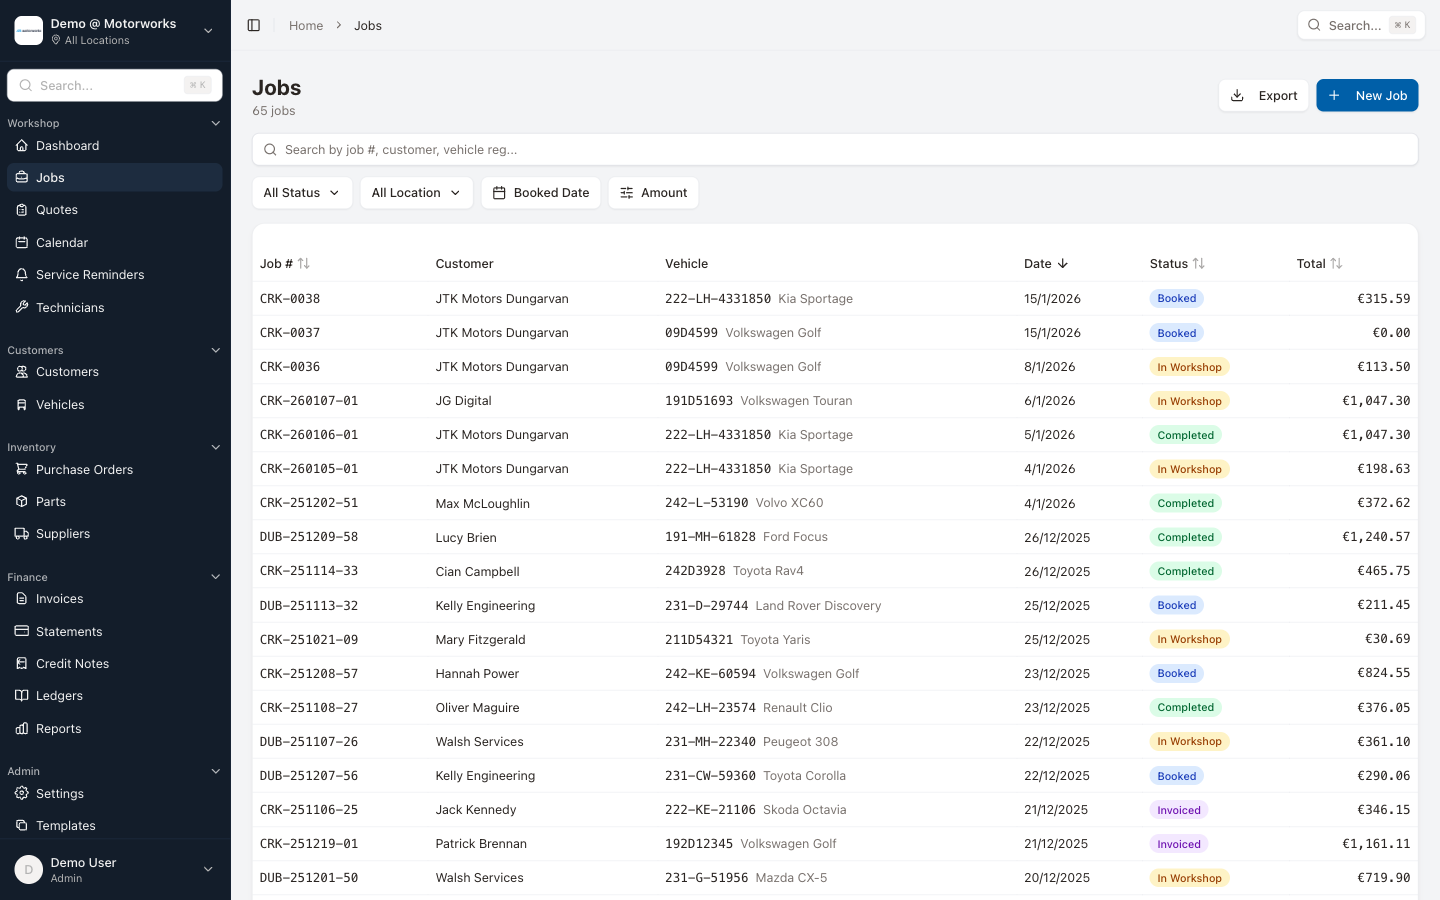Screen dimensions: 1440x900
Task: Open the Amount range filter
Action: click(653, 192)
